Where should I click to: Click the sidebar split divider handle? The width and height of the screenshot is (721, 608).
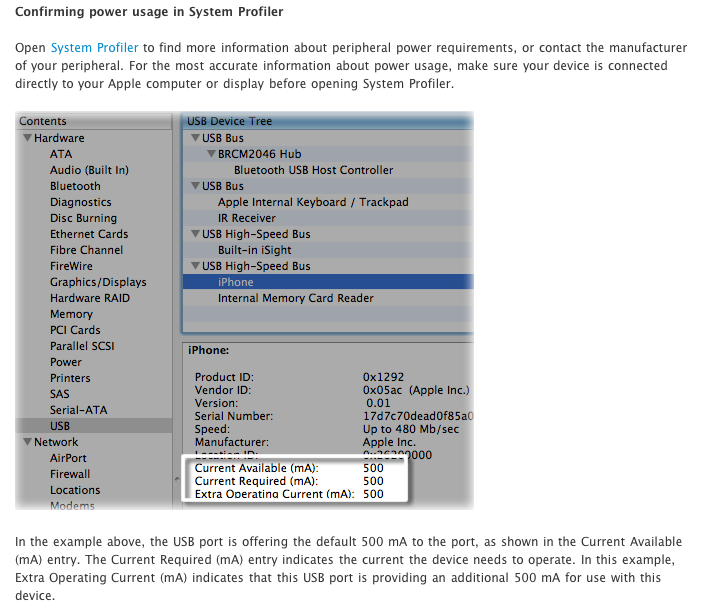point(177,479)
